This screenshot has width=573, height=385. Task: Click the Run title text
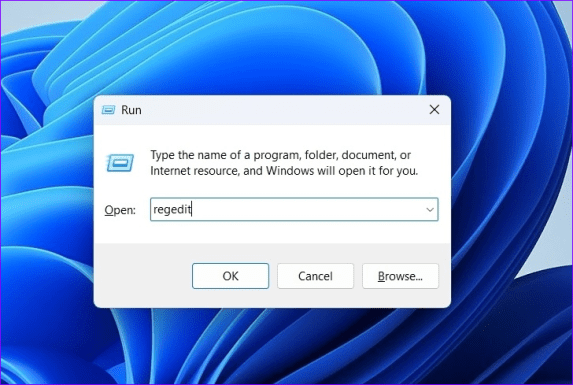[x=131, y=110]
